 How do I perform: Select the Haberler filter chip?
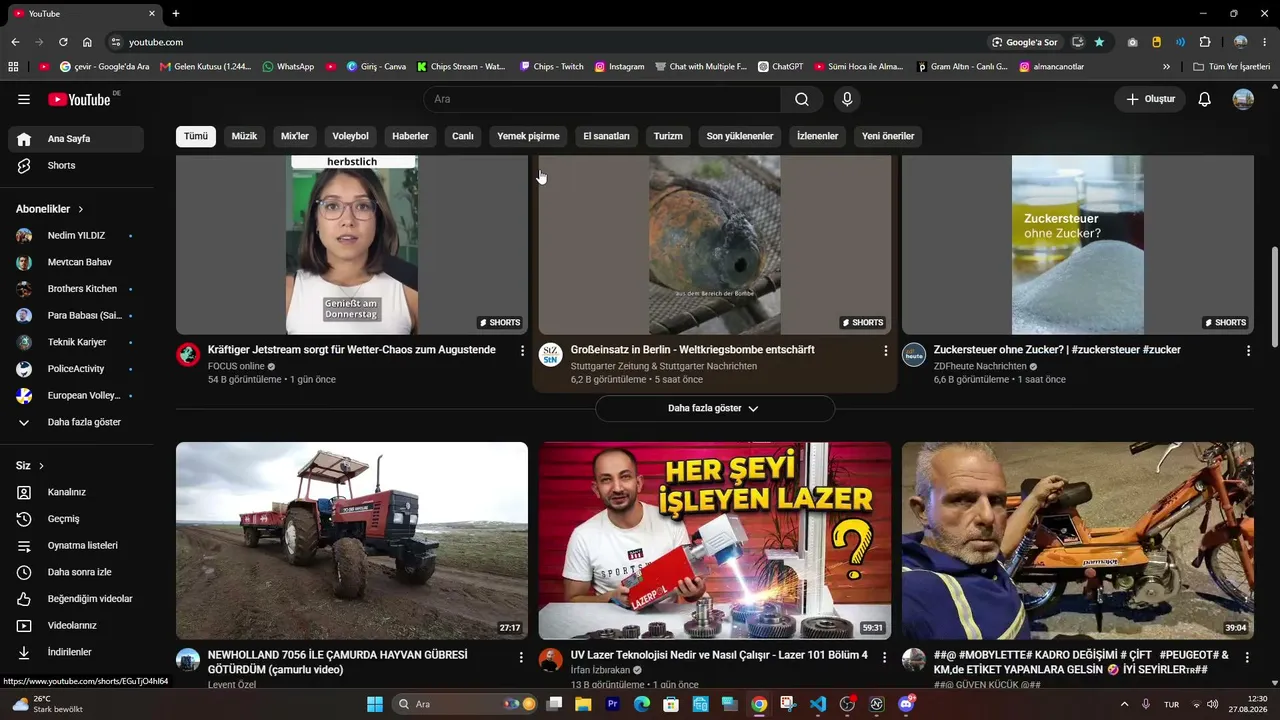(410, 136)
